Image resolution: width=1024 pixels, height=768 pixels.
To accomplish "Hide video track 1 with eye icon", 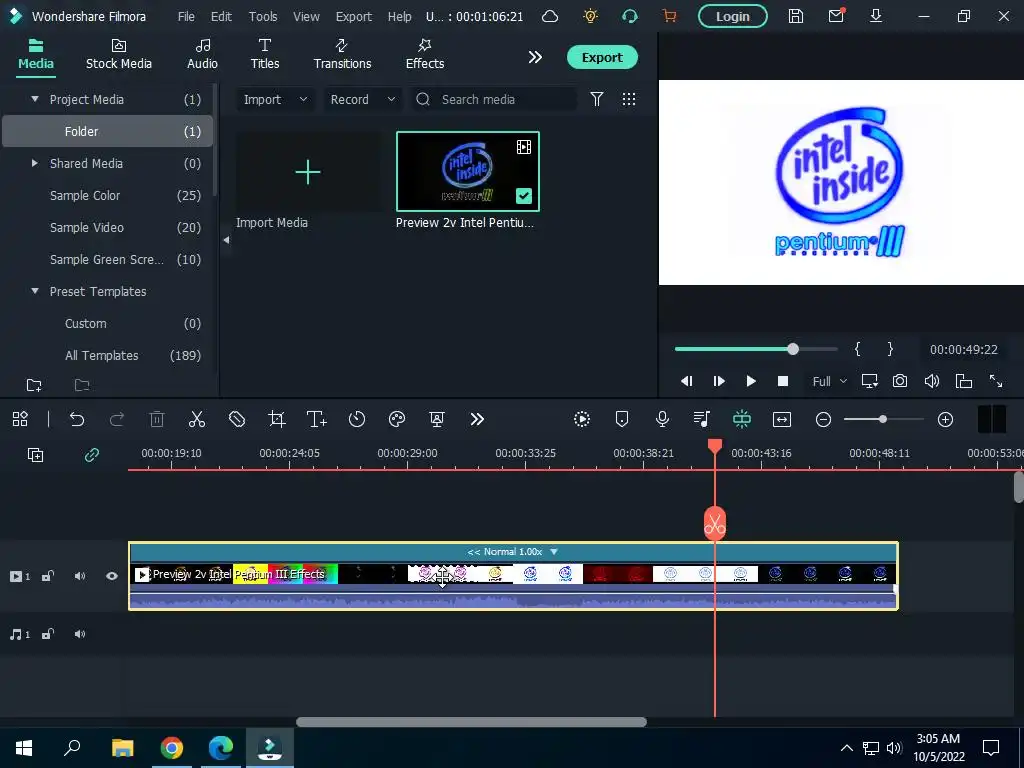I will pyautogui.click(x=112, y=576).
